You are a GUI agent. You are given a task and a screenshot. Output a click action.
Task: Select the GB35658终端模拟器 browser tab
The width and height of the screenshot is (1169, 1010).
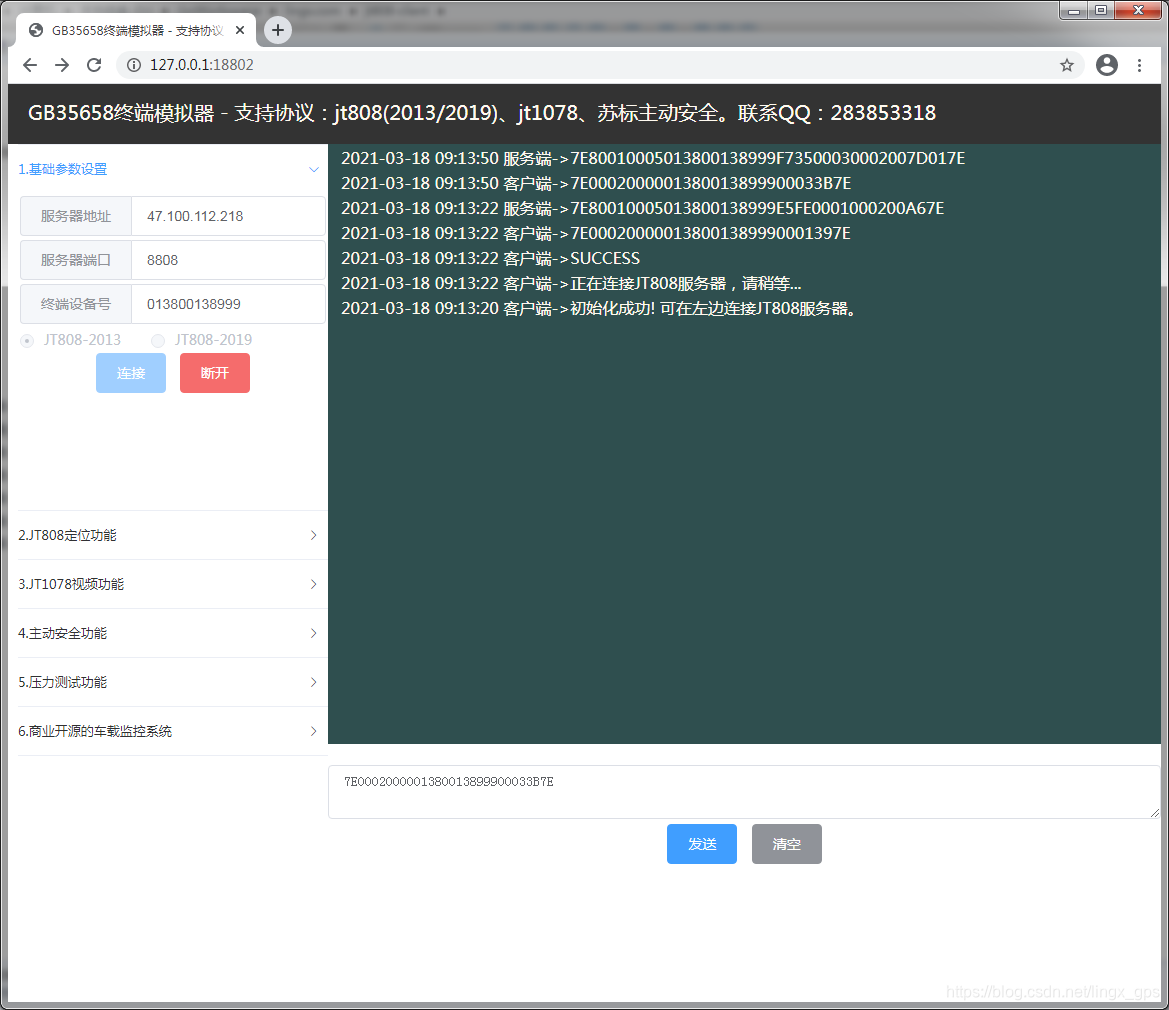click(136, 31)
